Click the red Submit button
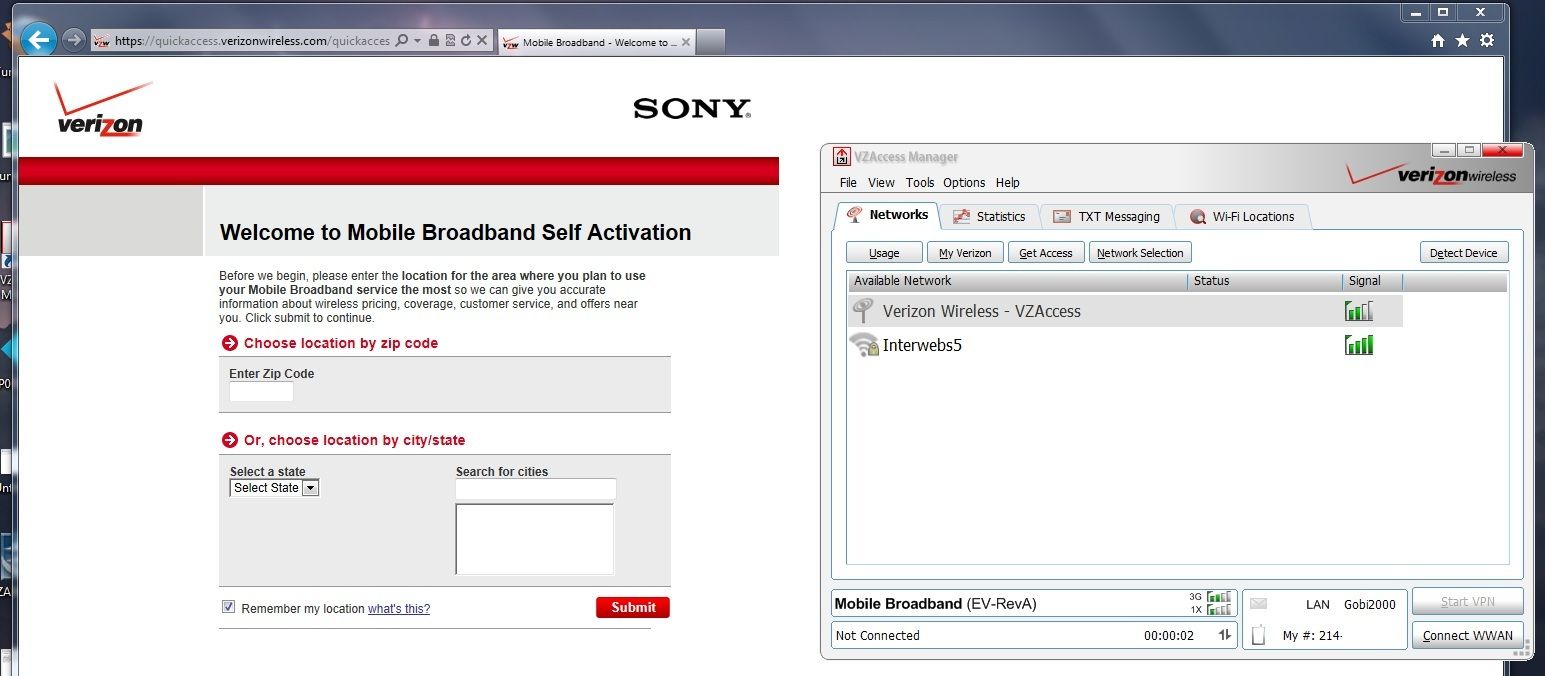Screen dimensions: 1545x676 [x=633, y=607]
